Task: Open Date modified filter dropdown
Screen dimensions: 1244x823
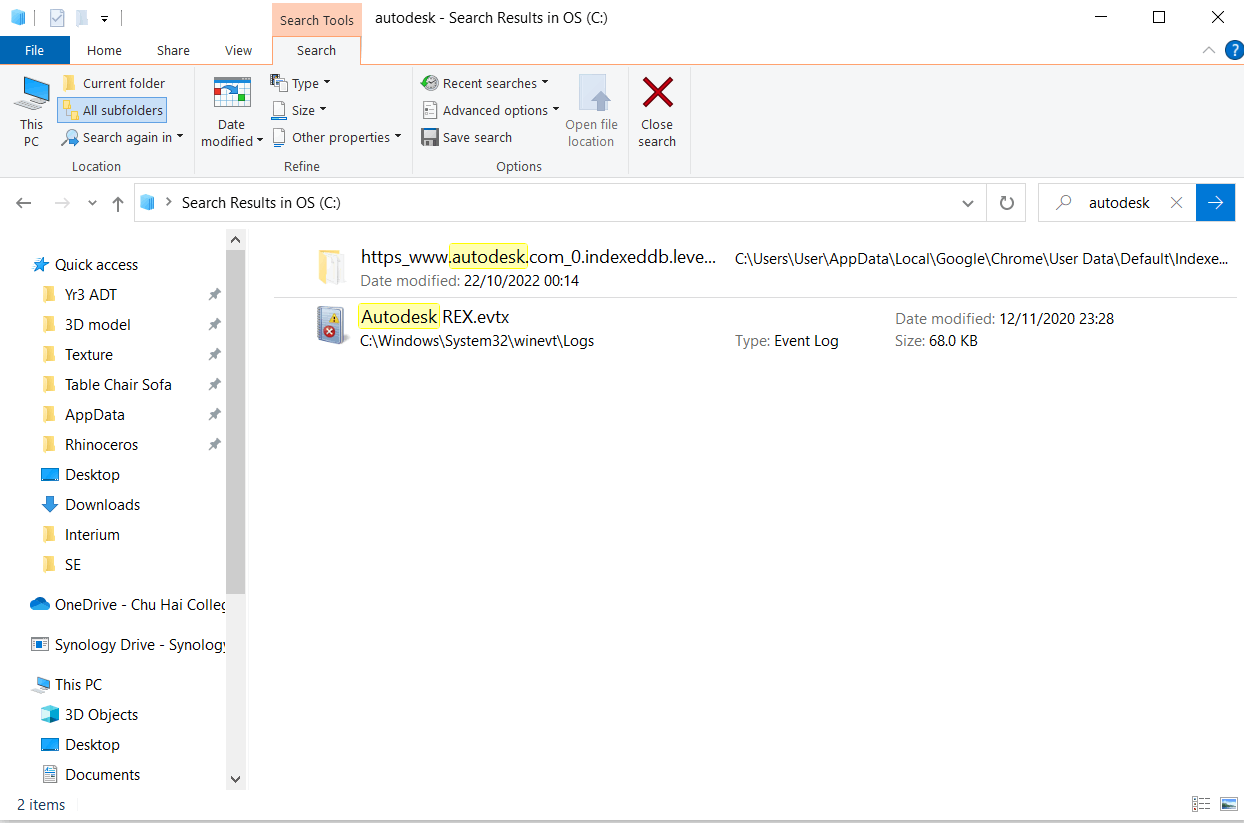Action: tap(232, 112)
